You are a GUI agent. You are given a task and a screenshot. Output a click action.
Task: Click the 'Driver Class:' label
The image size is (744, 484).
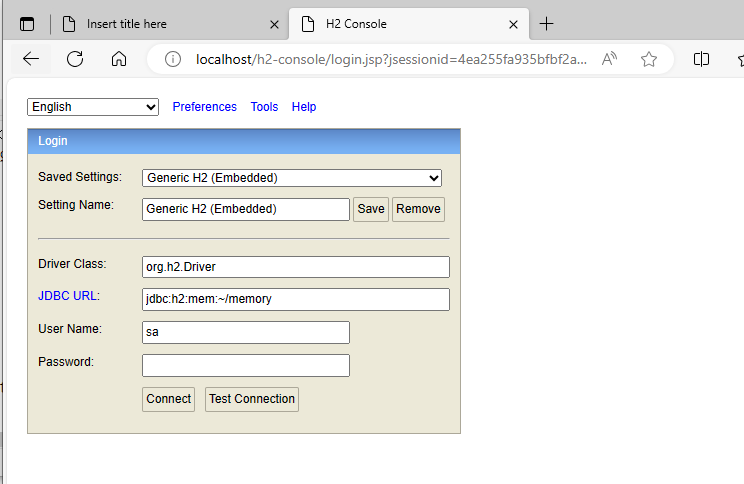72,264
